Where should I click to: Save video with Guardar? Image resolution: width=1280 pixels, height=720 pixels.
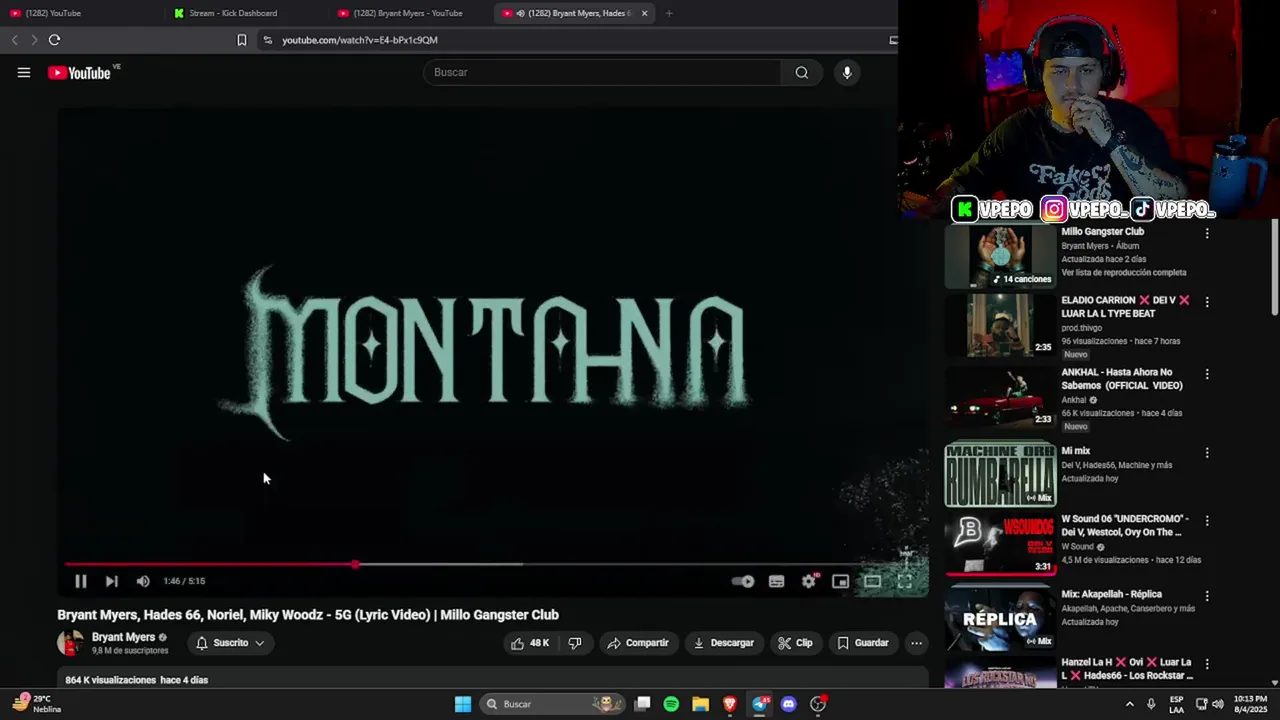(862, 643)
